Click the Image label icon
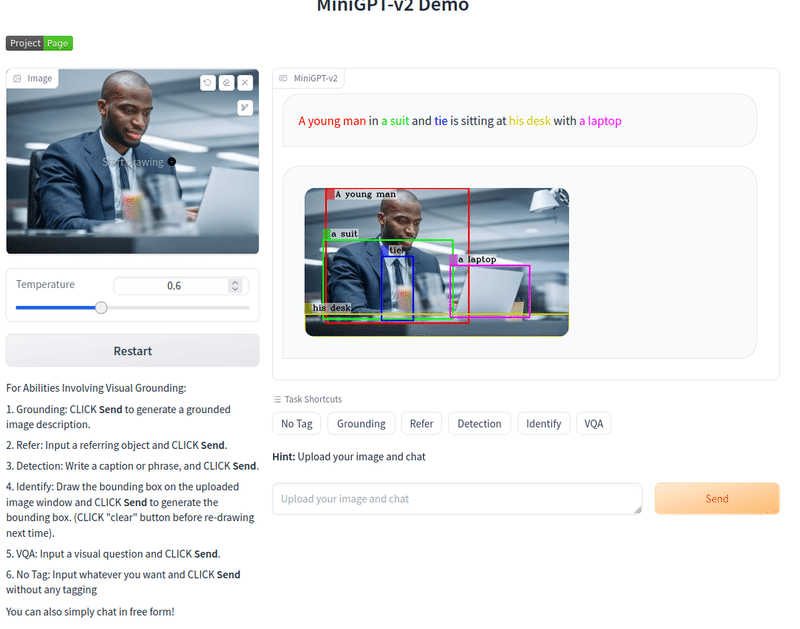 (17, 79)
